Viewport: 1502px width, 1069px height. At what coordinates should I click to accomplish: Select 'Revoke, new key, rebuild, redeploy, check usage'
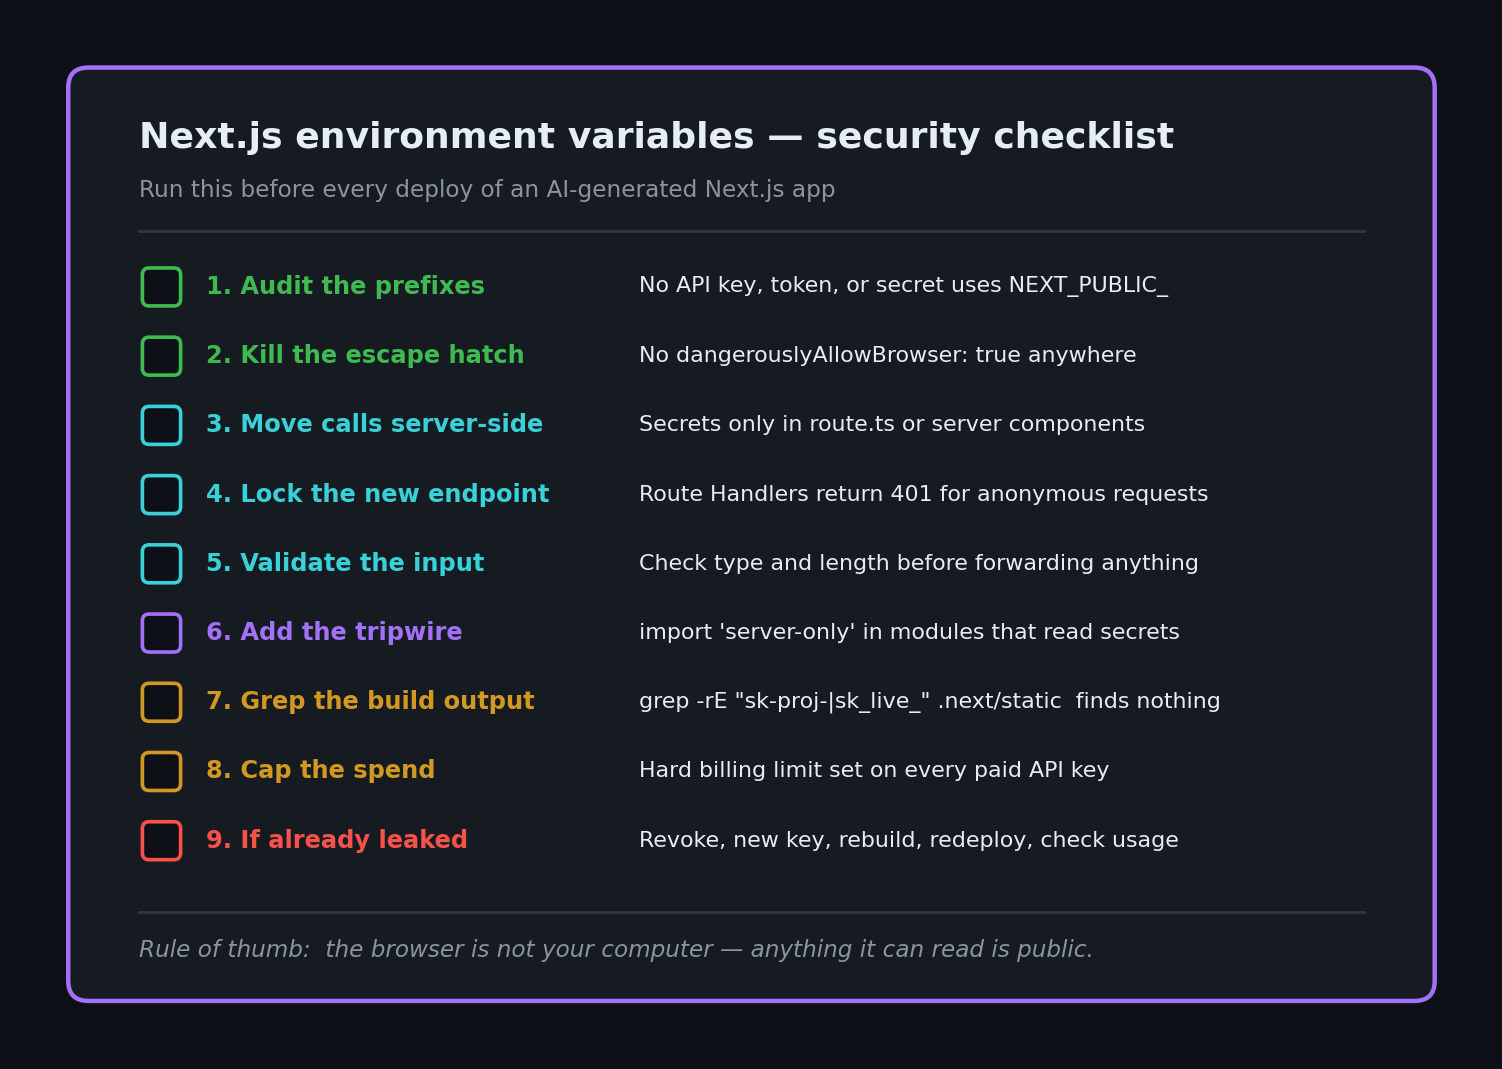pos(908,841)
